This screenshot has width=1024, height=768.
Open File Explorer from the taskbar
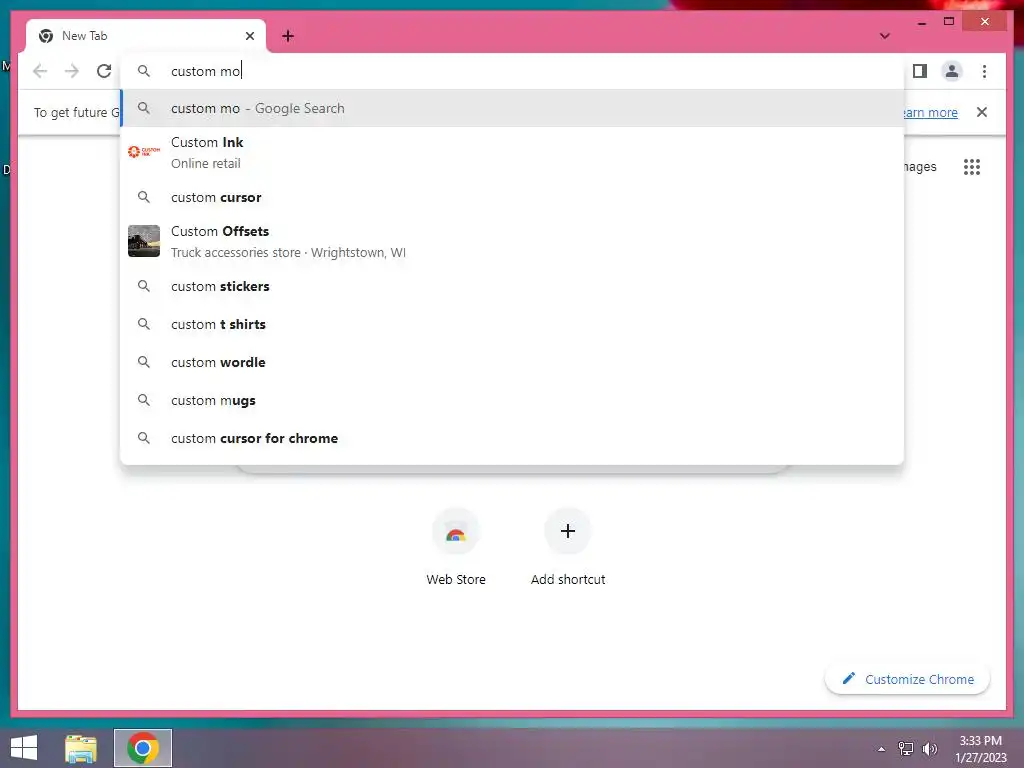(81, 748)
